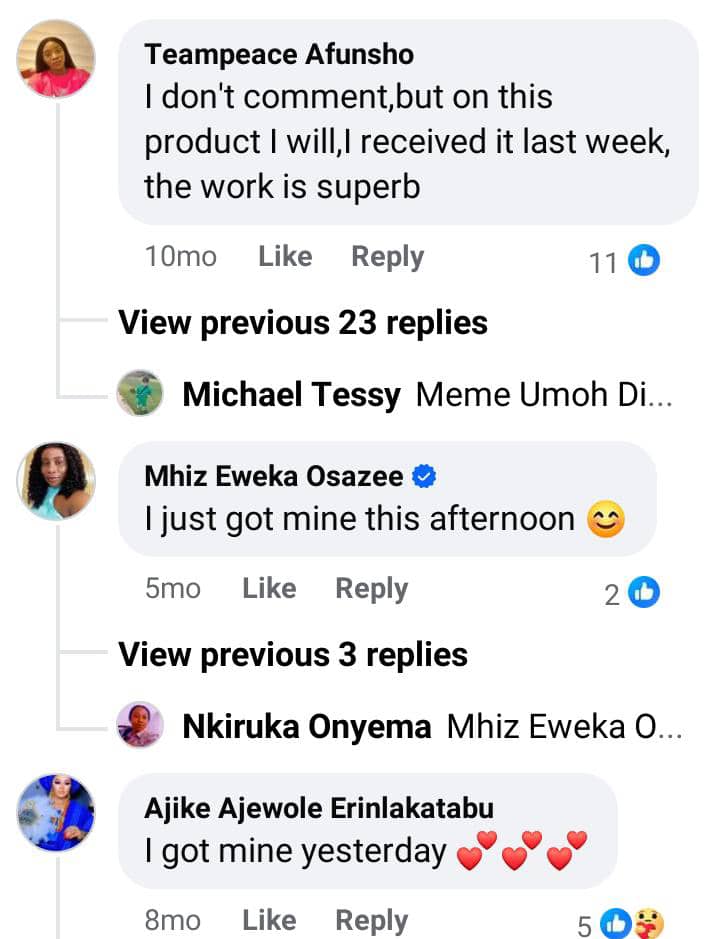This screenshot has height=939, width=720.
Task: Open Michael Tessy's small avatar
Action: 140,393
